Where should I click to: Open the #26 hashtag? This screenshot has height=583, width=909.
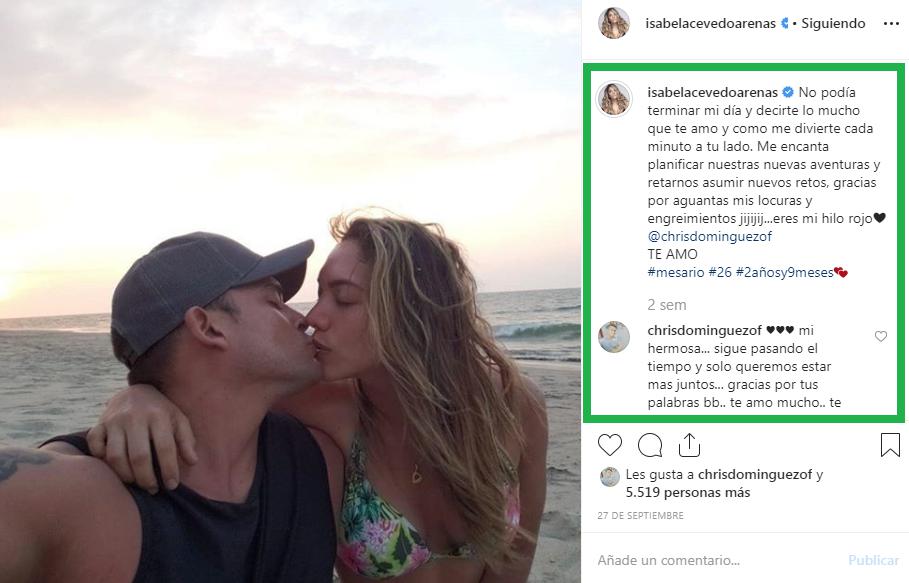[718, 272]
